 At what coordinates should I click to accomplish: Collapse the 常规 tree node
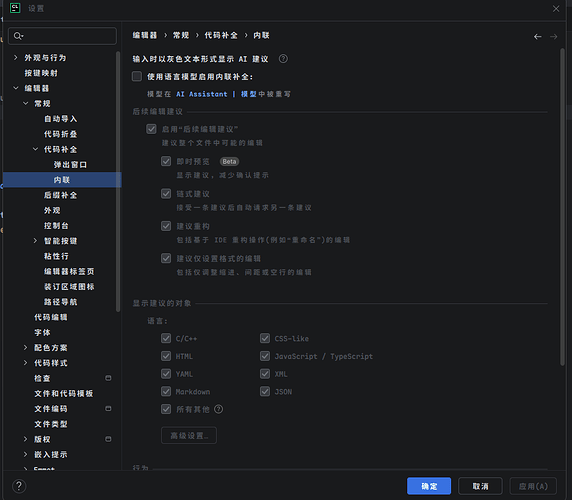[x=26, y=103]
